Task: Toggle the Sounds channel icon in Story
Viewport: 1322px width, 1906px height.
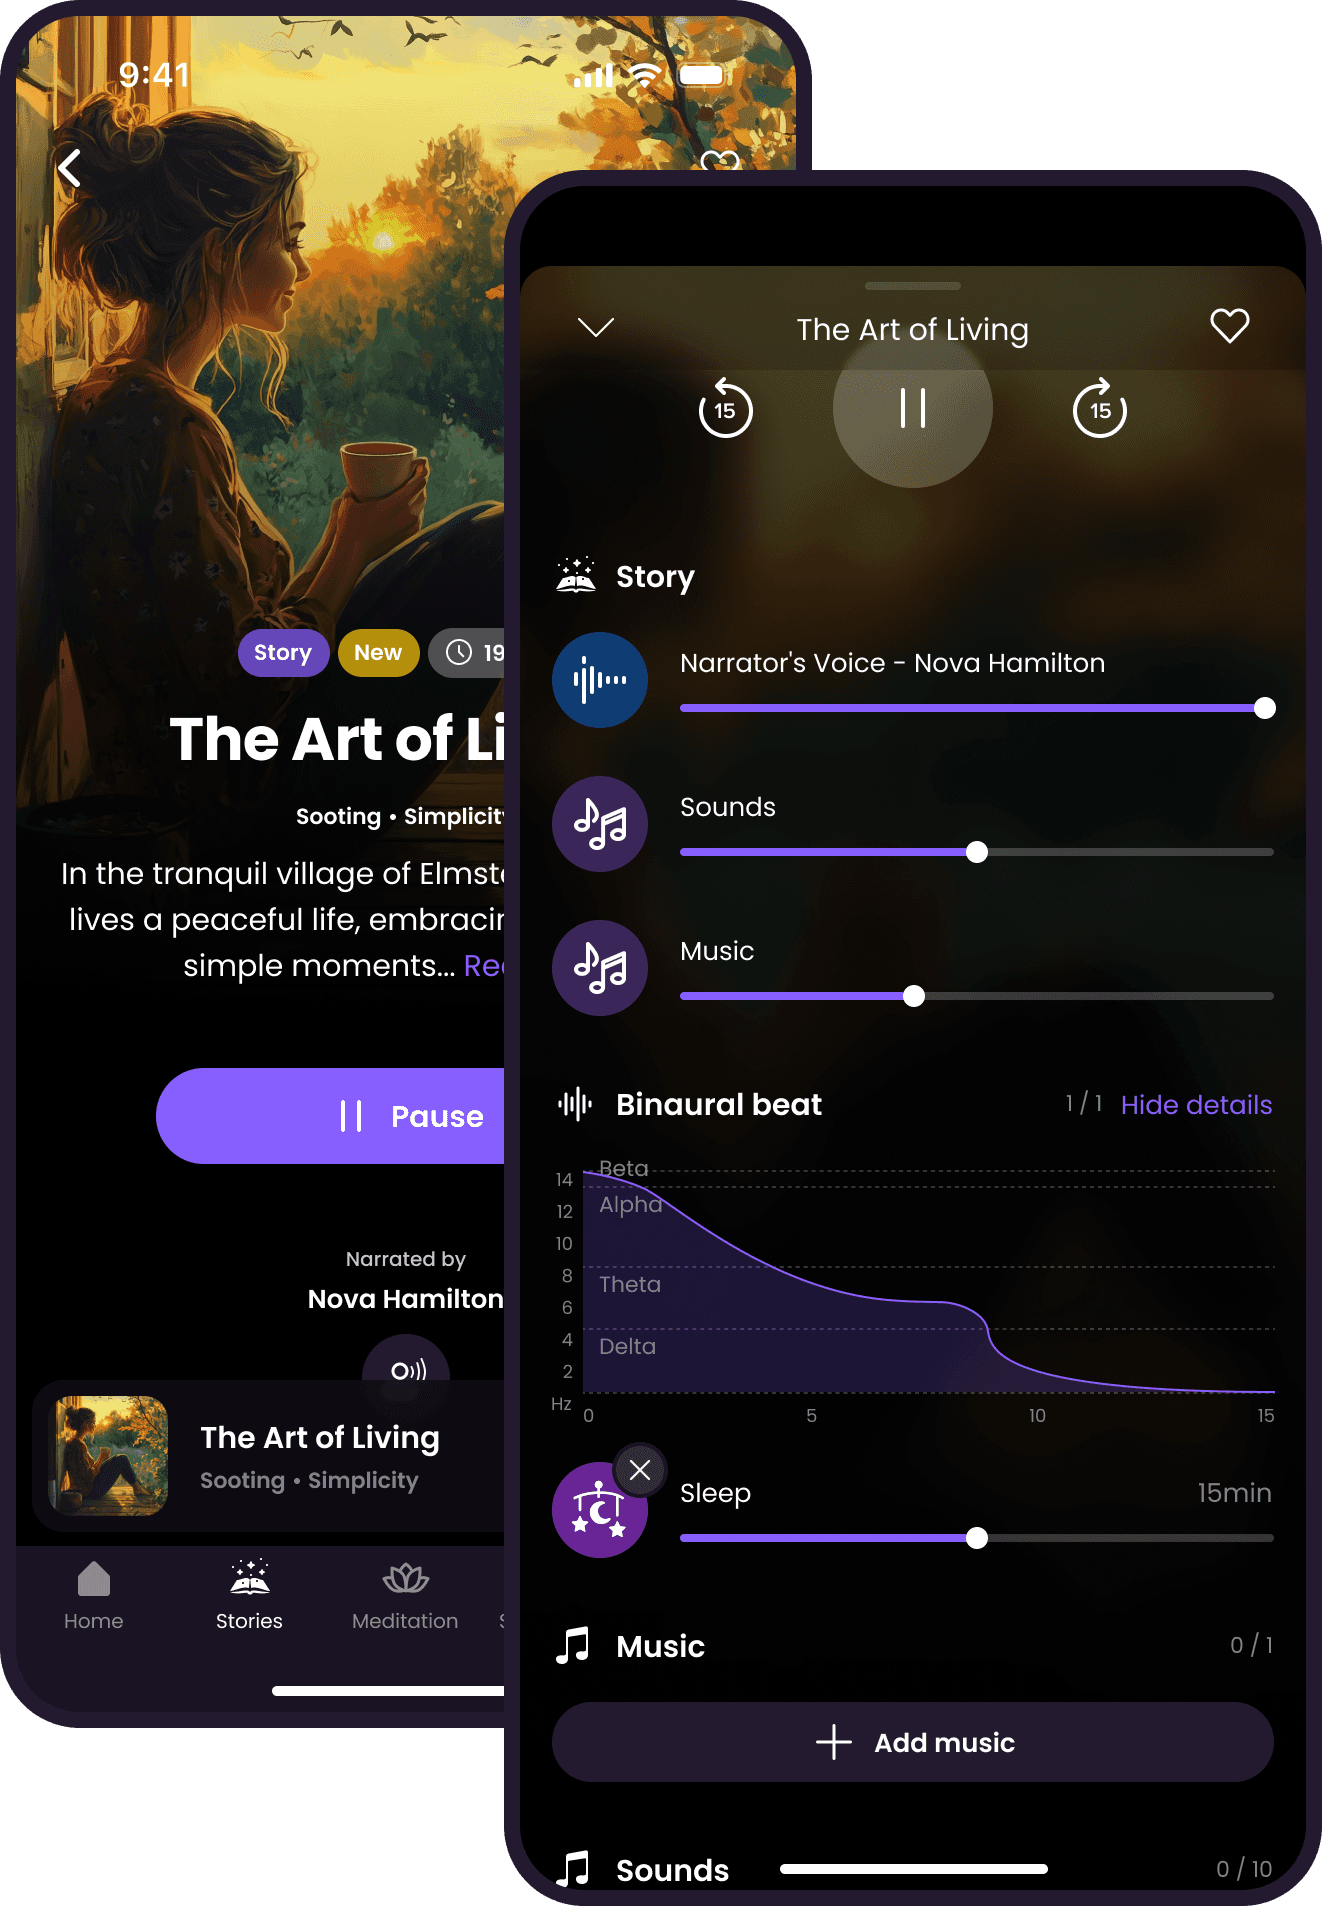Action: pos(600,824)
